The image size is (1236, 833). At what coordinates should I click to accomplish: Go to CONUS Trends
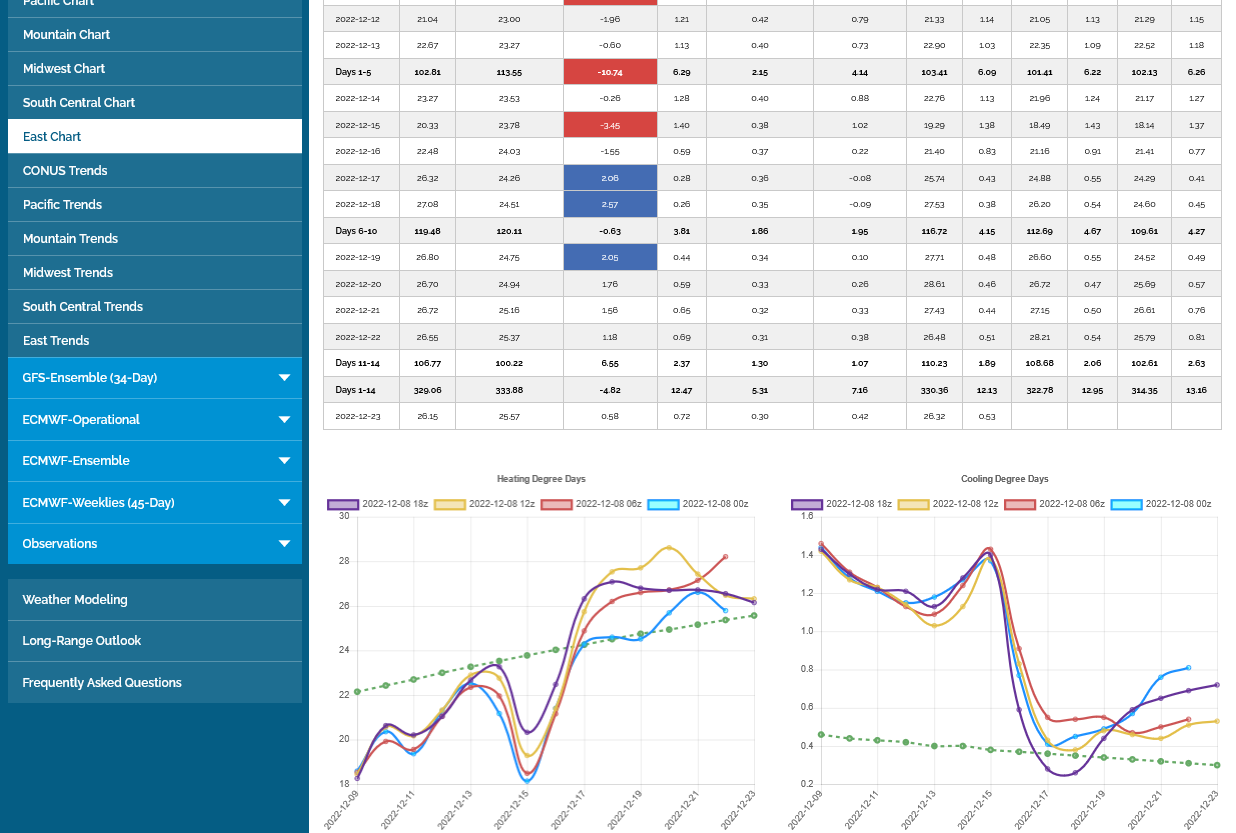coord(65,171)
